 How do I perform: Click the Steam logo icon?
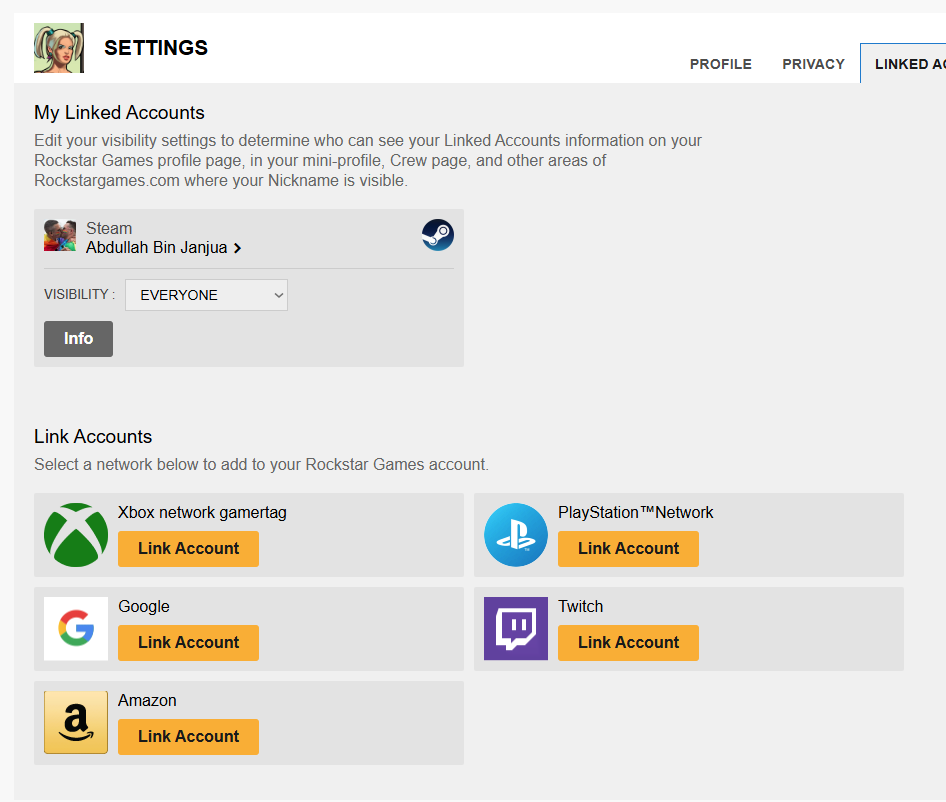pos(437,235)
